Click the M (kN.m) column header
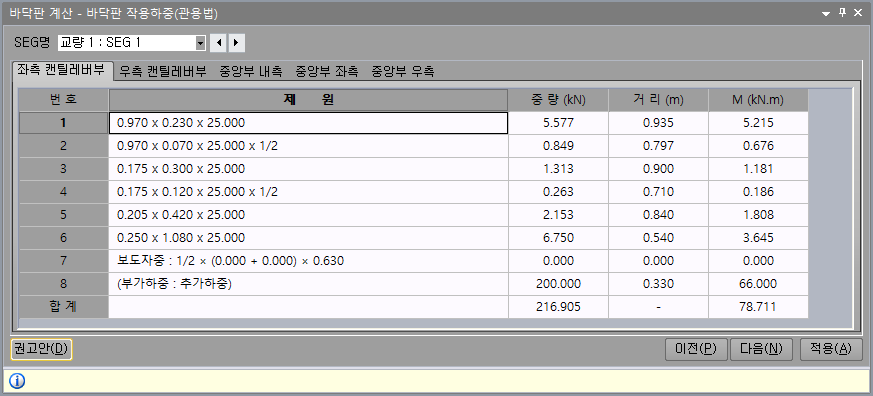Screen dimensions: 873x396 [758, 100]
